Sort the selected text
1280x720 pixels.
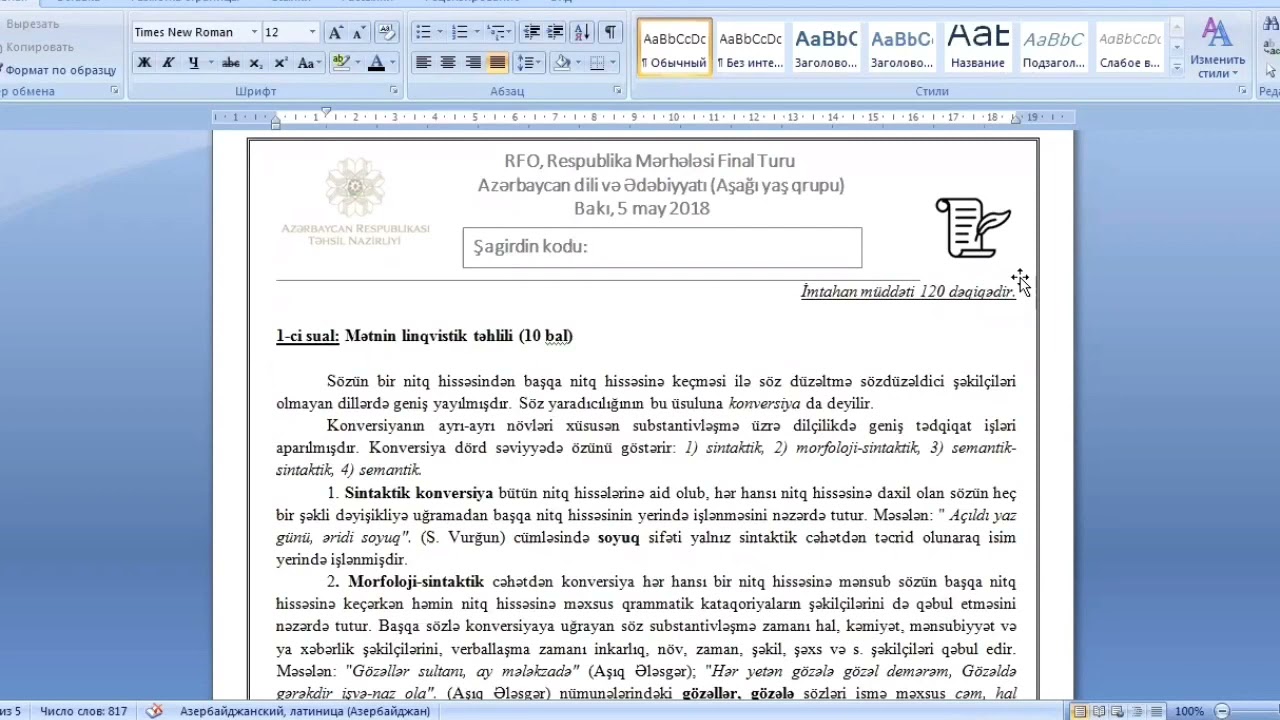[583, 33]
